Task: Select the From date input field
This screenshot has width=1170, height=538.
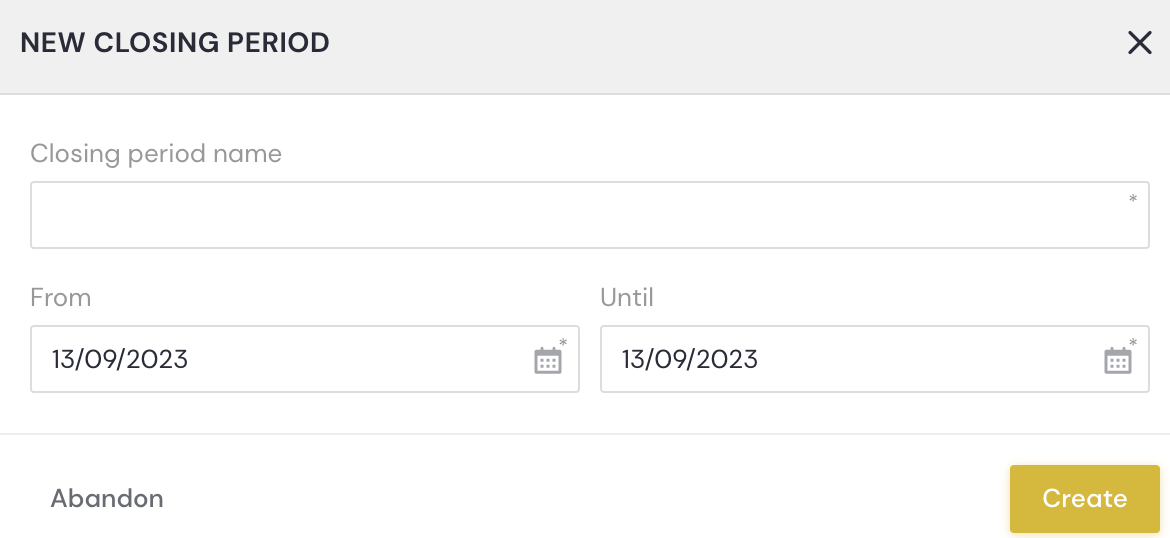Action: pyautogui.click(x=304, y=359)
